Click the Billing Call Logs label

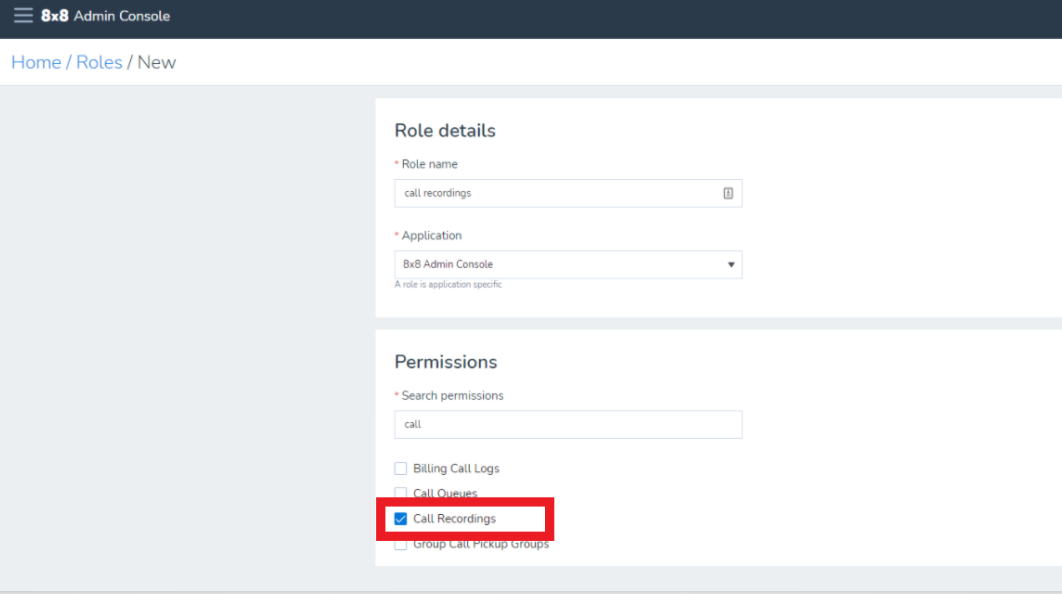tap(456, 468)
